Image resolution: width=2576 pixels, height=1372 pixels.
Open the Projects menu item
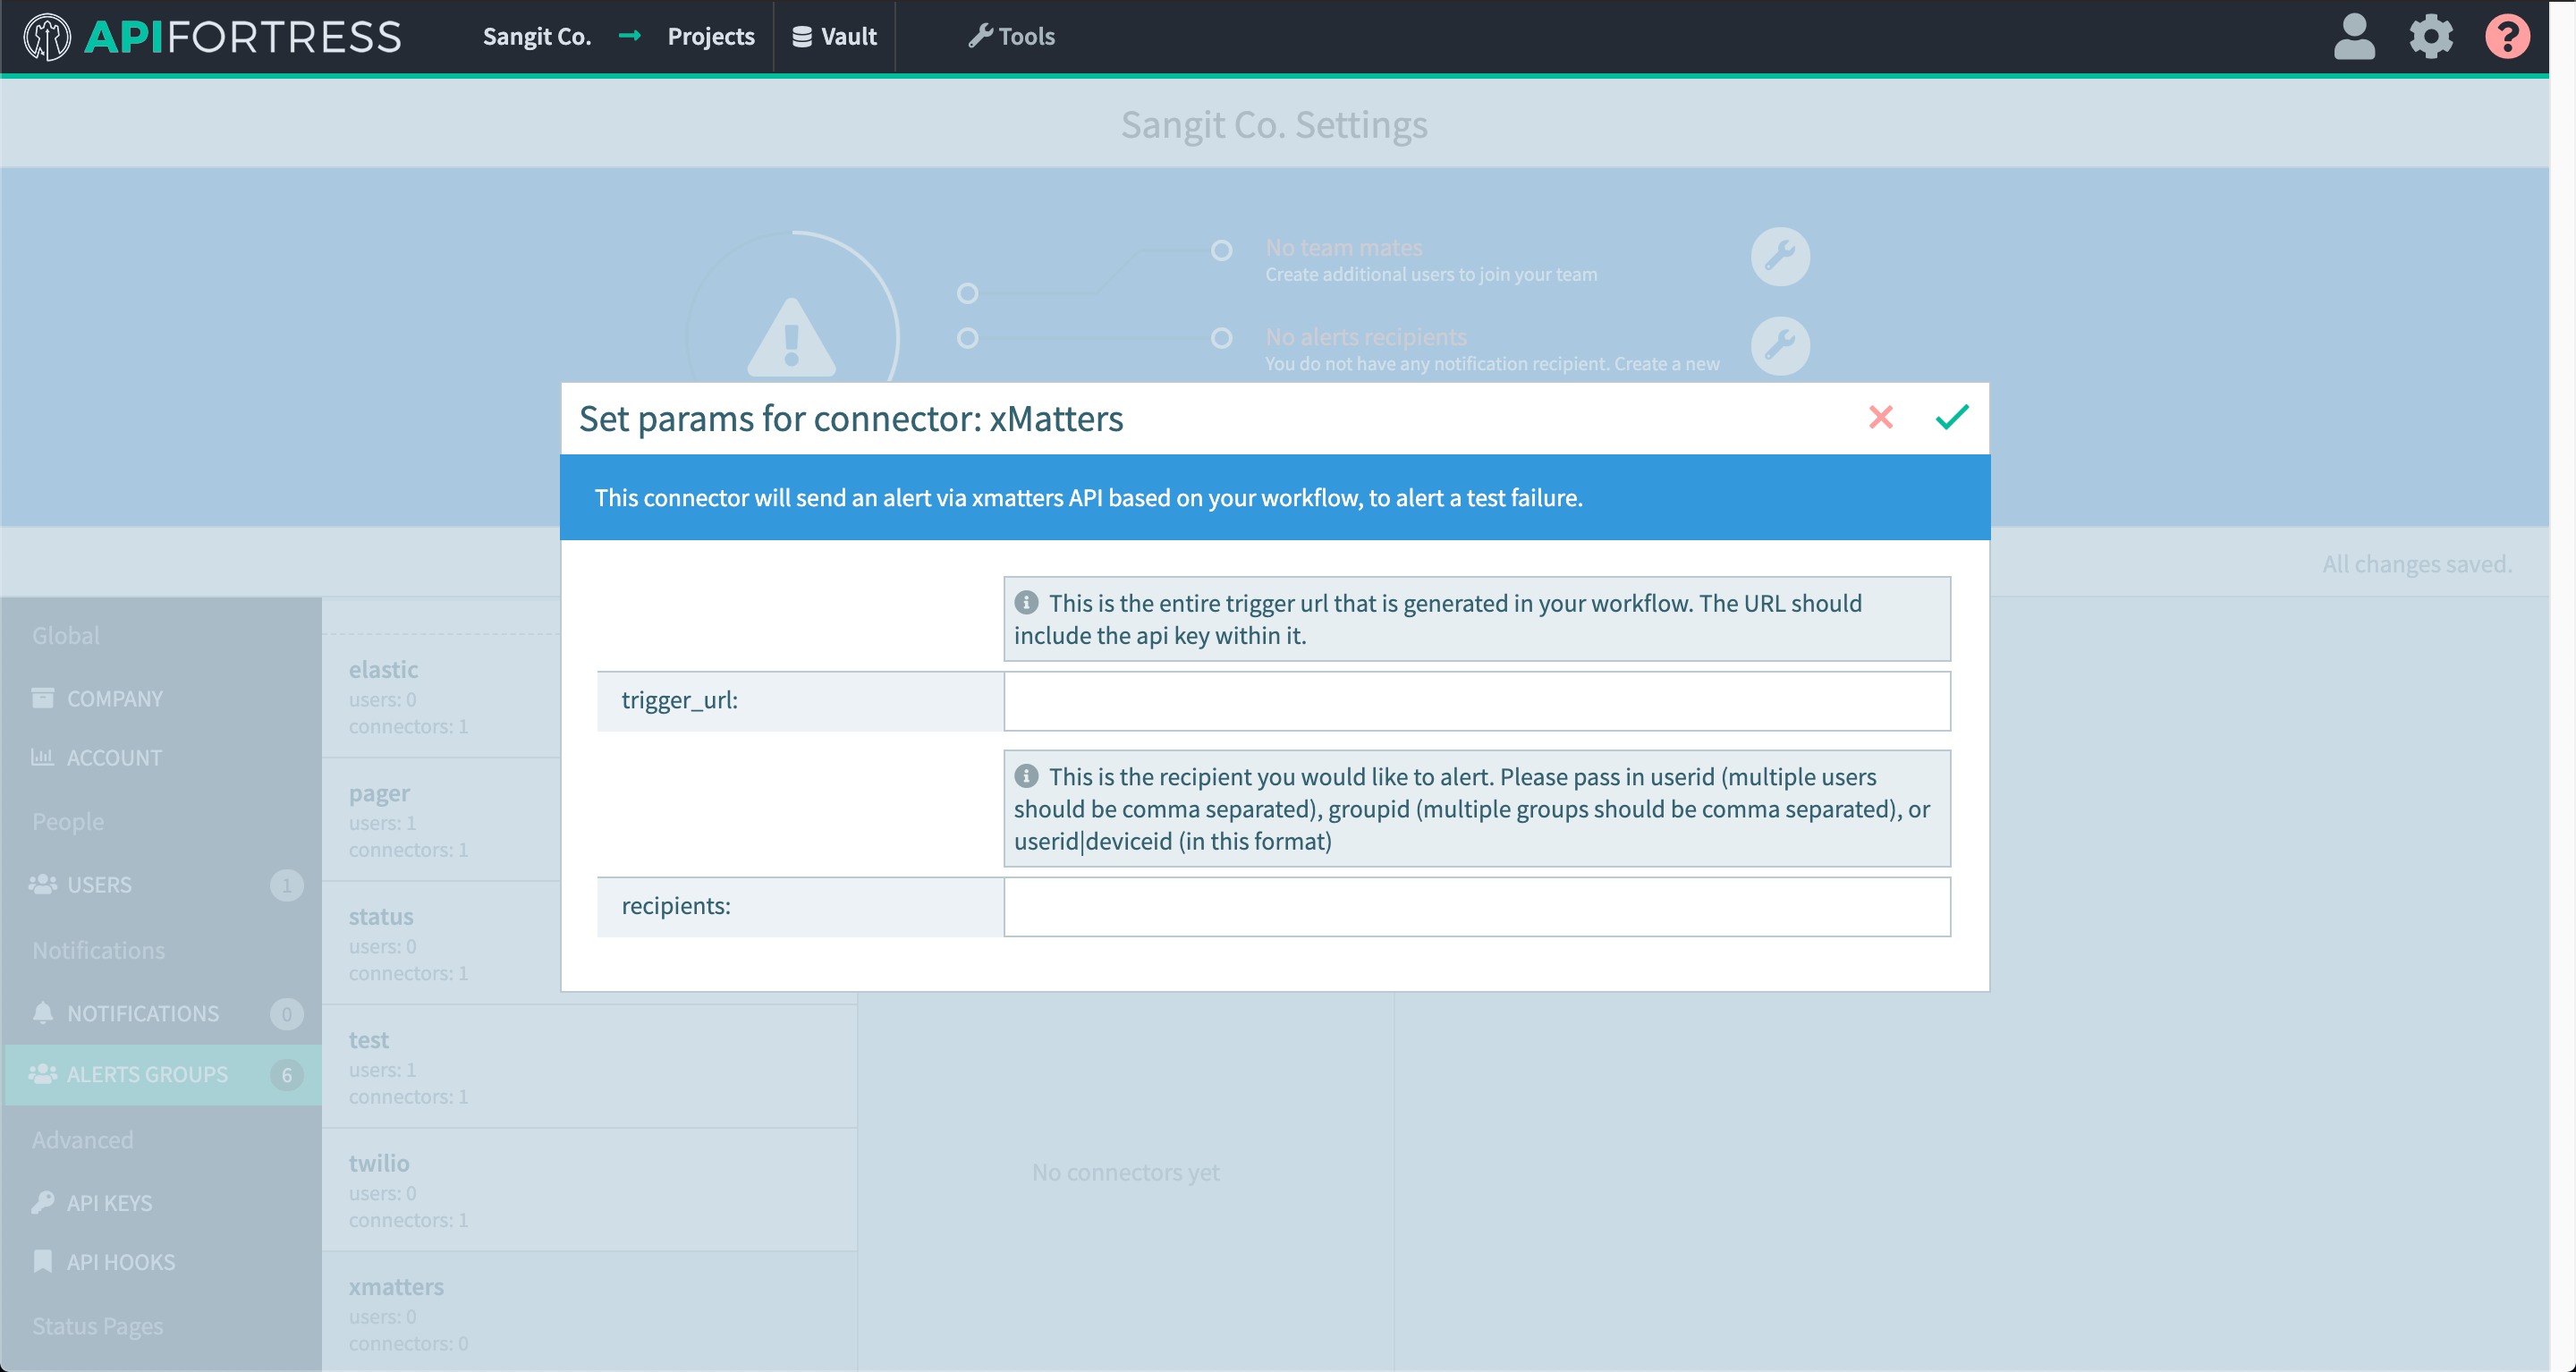[711, 36]
